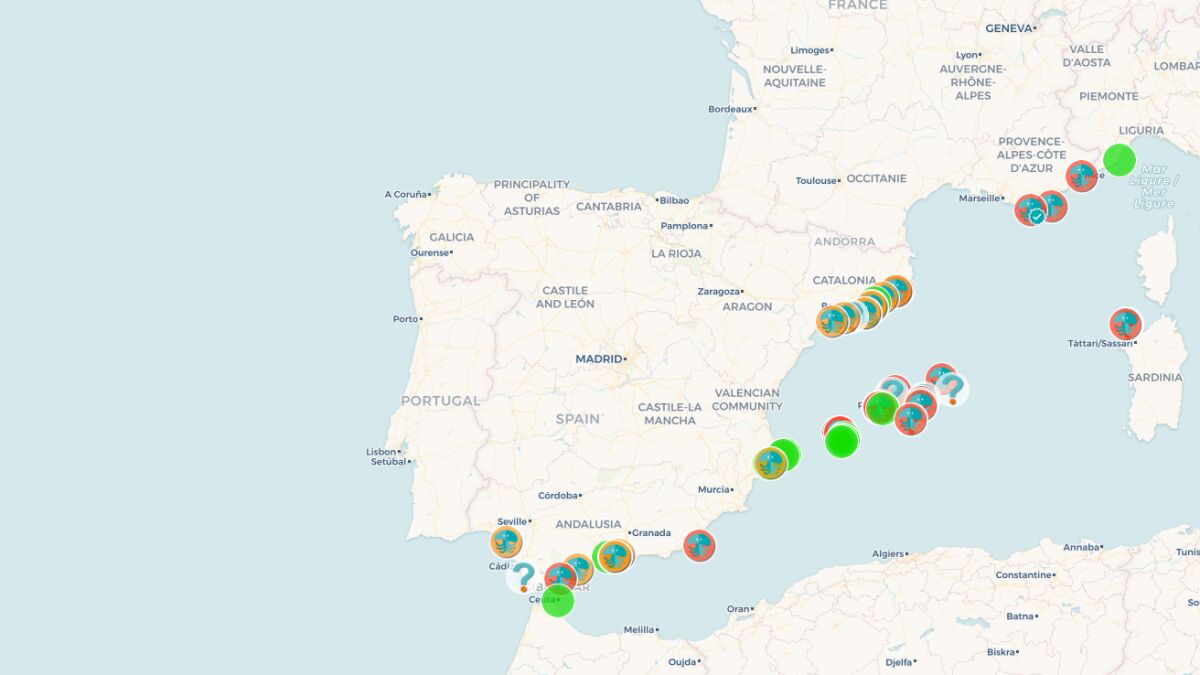Click the Madrid city label
This screenshot has width=1200, height=675.
click(600, 359)
